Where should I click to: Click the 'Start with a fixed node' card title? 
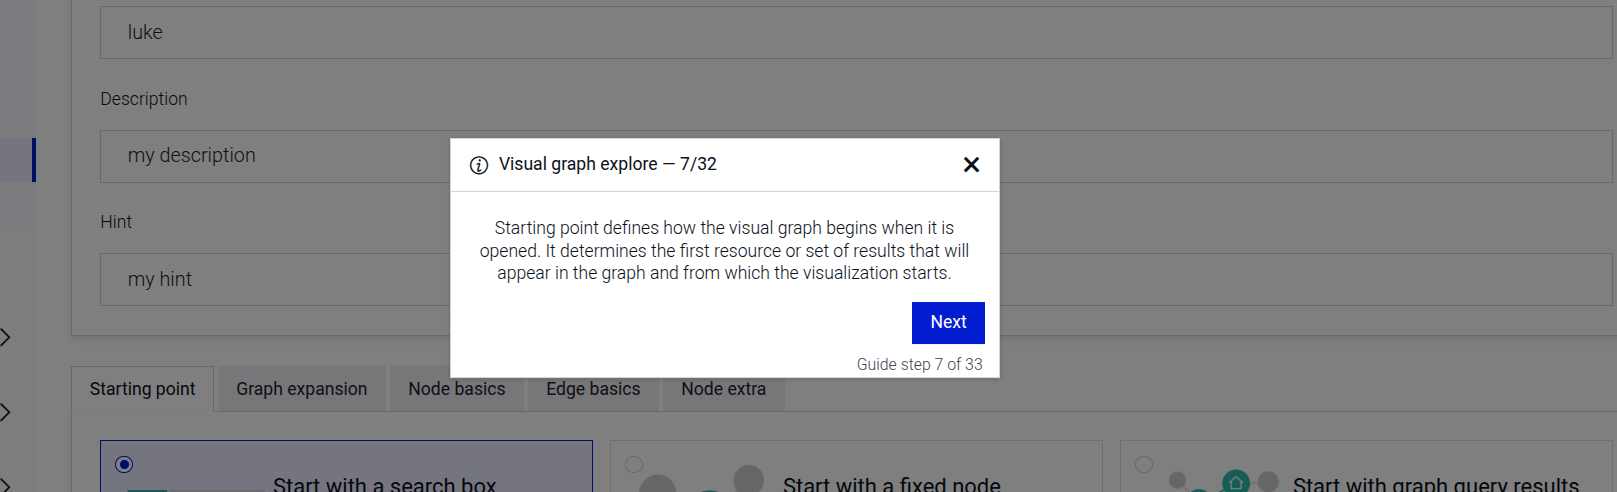pyautogui.click(x=891, y=484)
